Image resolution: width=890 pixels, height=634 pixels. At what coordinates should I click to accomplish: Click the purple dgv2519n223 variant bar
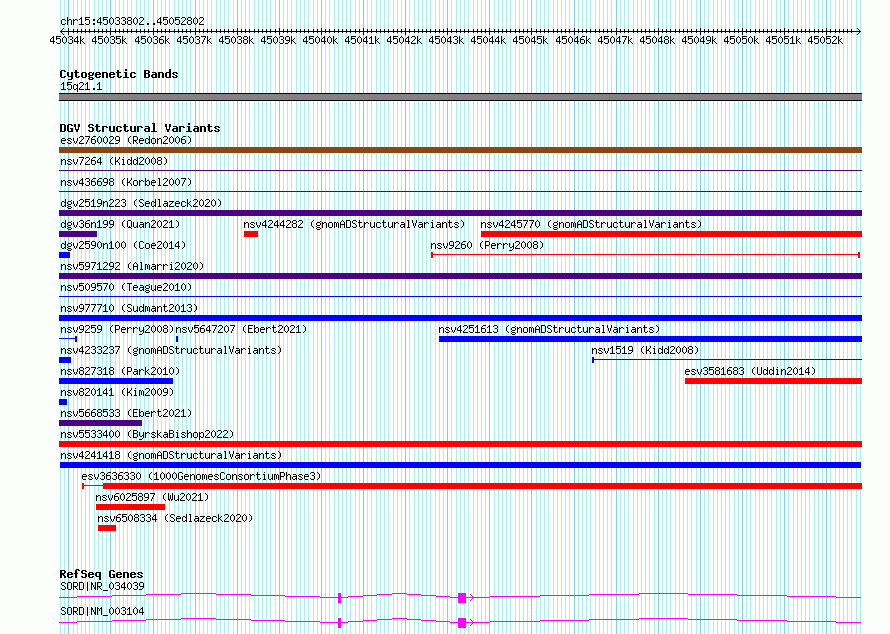click(460, 213)
